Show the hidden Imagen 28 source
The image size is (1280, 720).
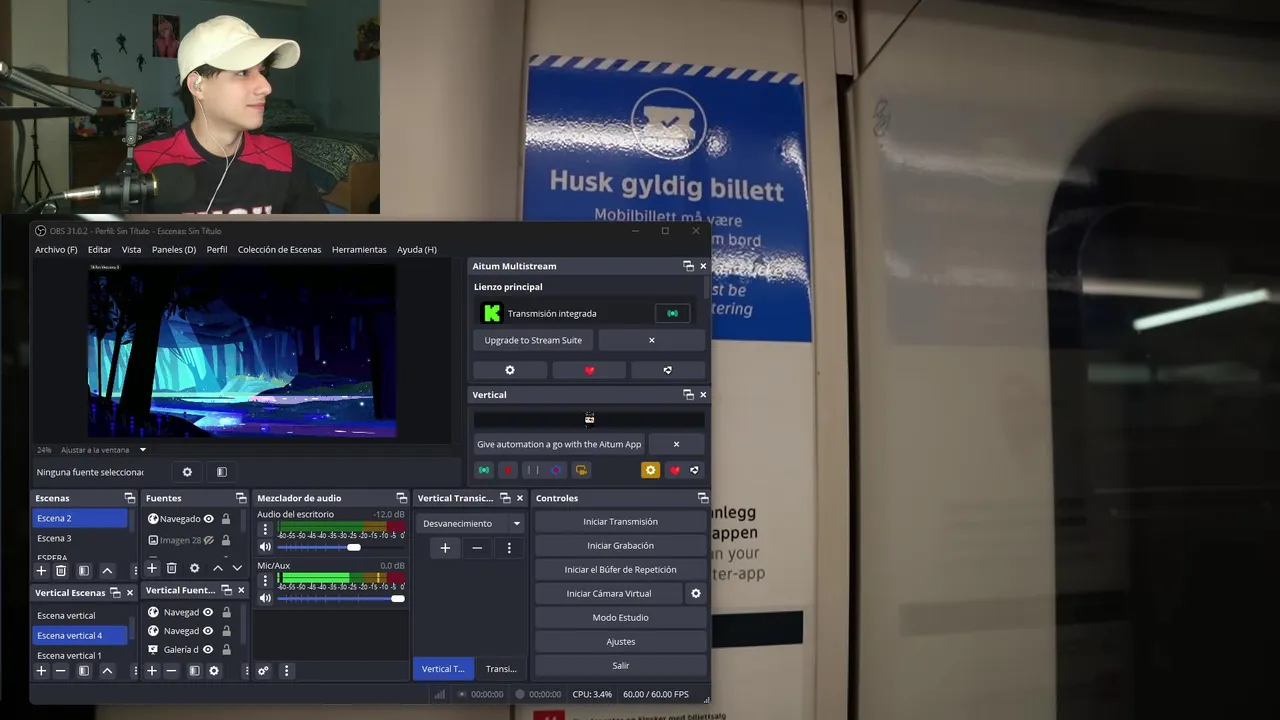tap(209, 540)
